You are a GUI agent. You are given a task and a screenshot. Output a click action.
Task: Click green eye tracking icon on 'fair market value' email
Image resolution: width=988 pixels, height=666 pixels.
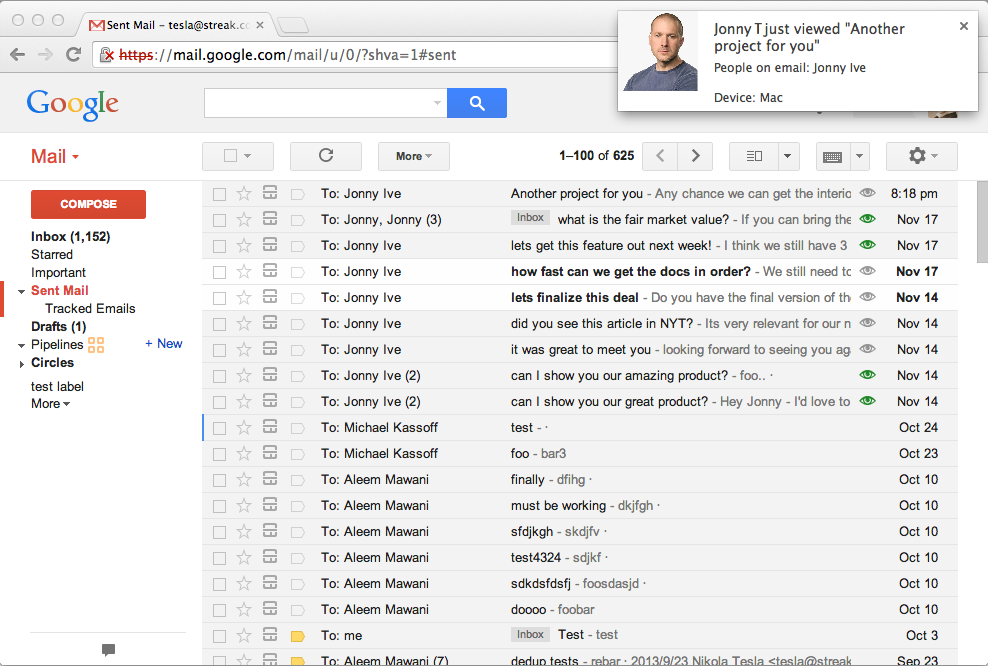coord(867,220)
